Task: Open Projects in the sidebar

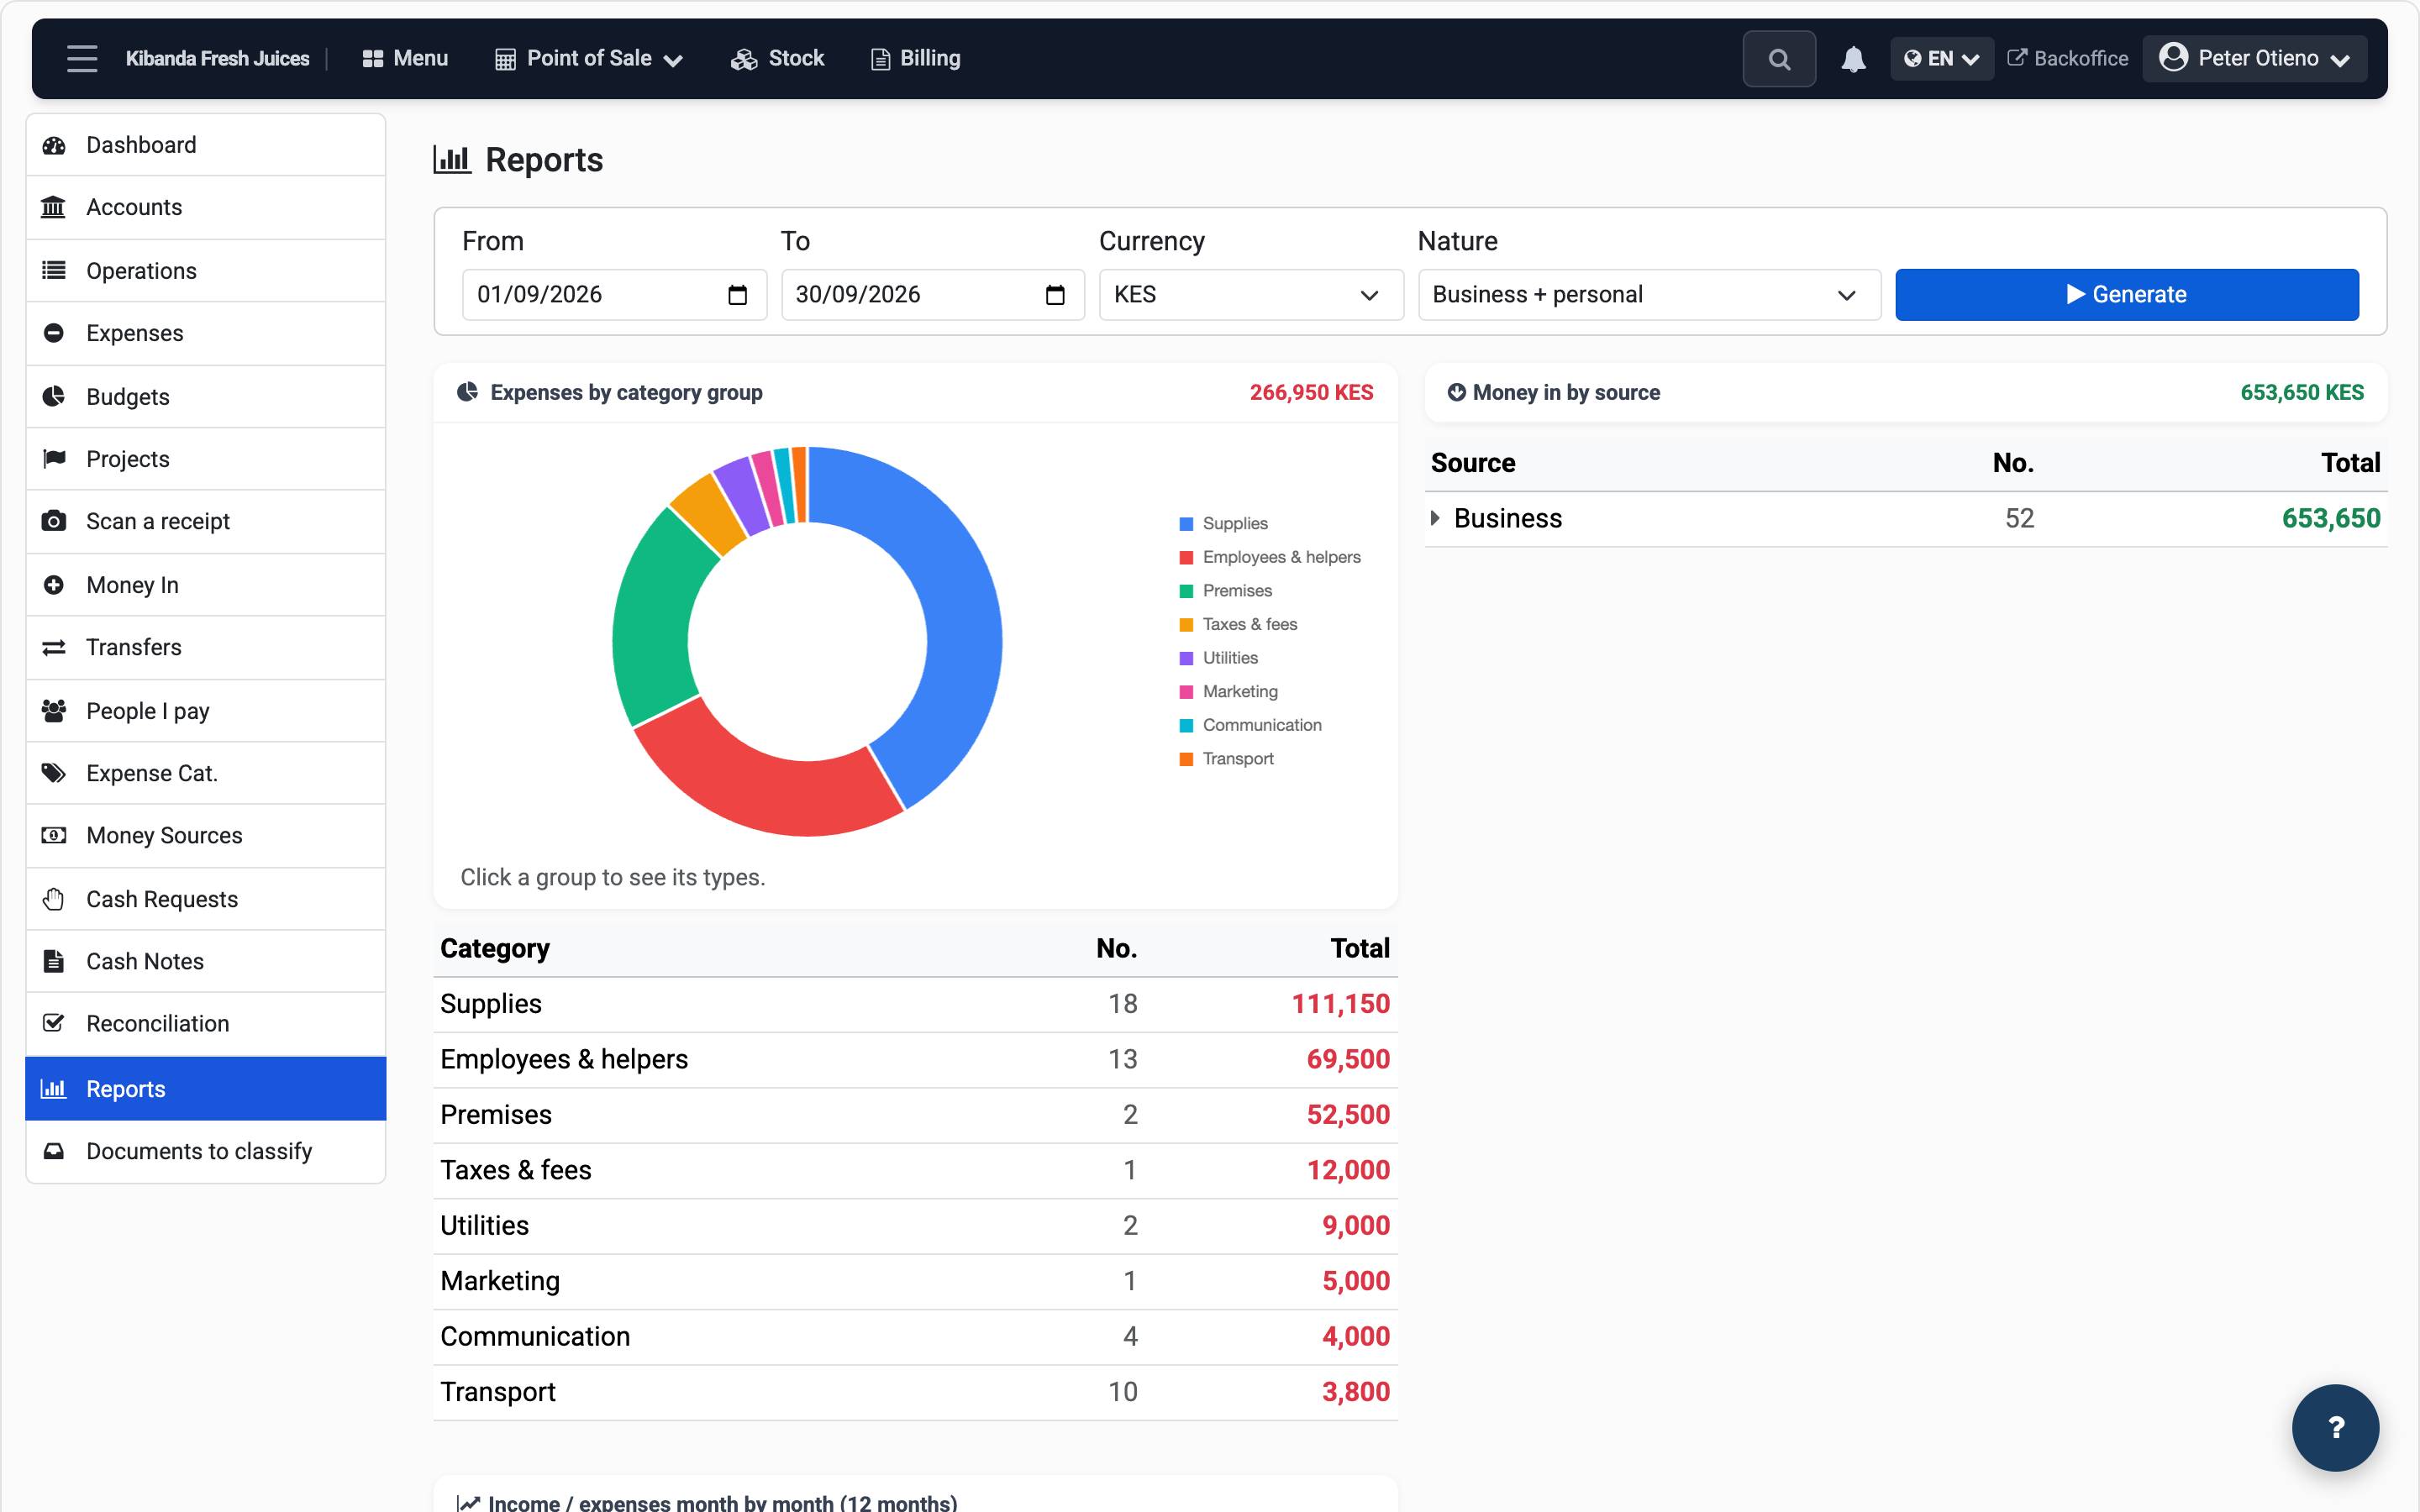Action: [206, 459]
